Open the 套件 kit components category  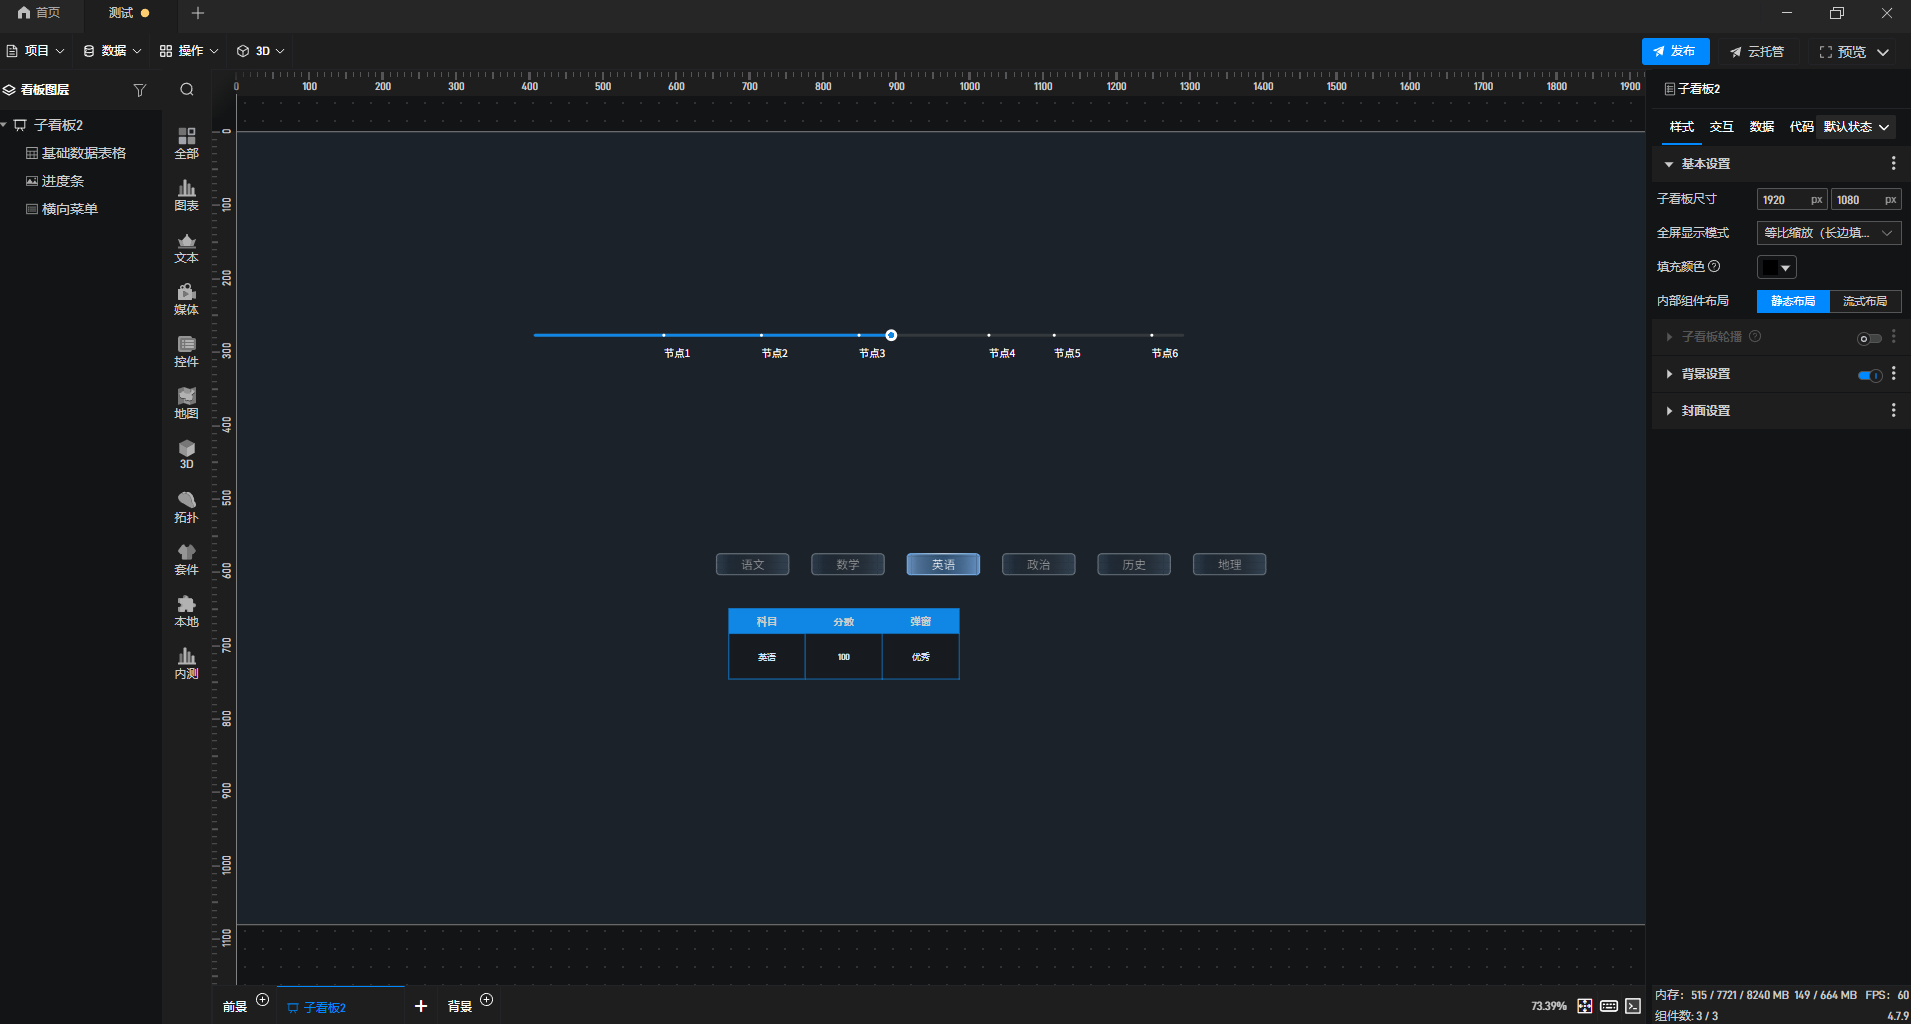(x=186, y=559)
